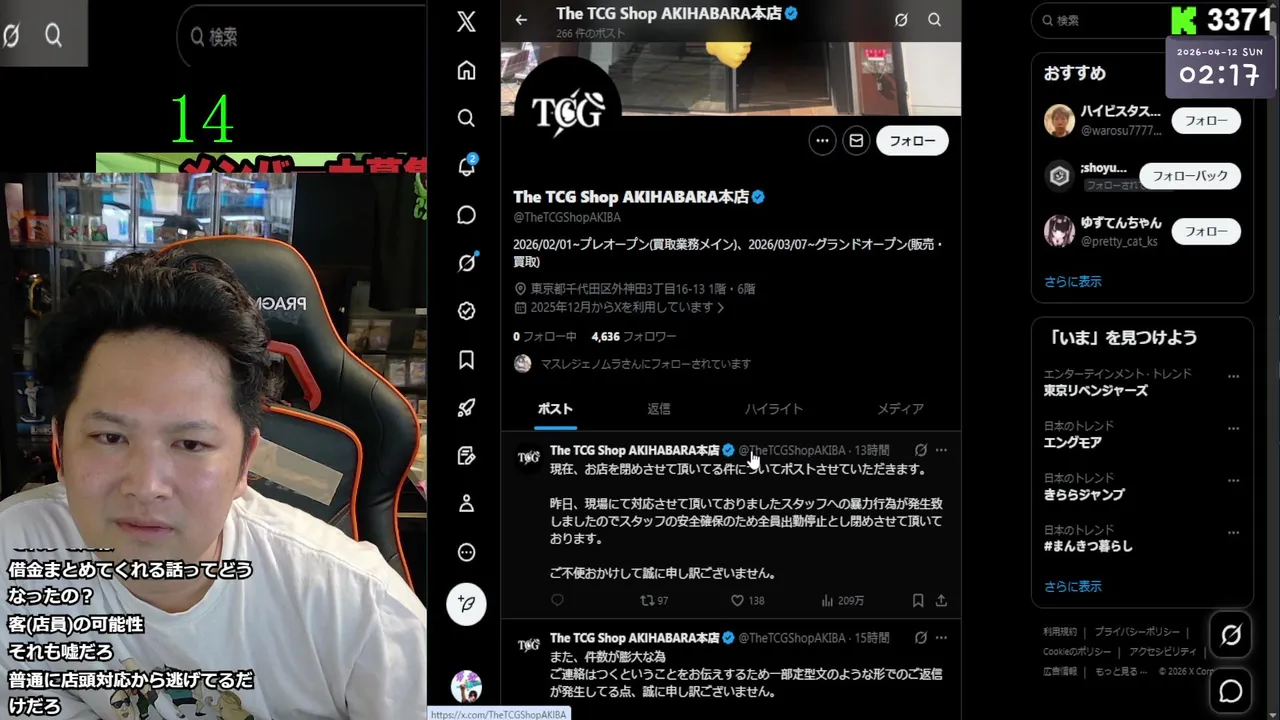The image size is (1280, 720).
Task: Open the Explore search icon in sidebar
Action: [x=466, y=118]
